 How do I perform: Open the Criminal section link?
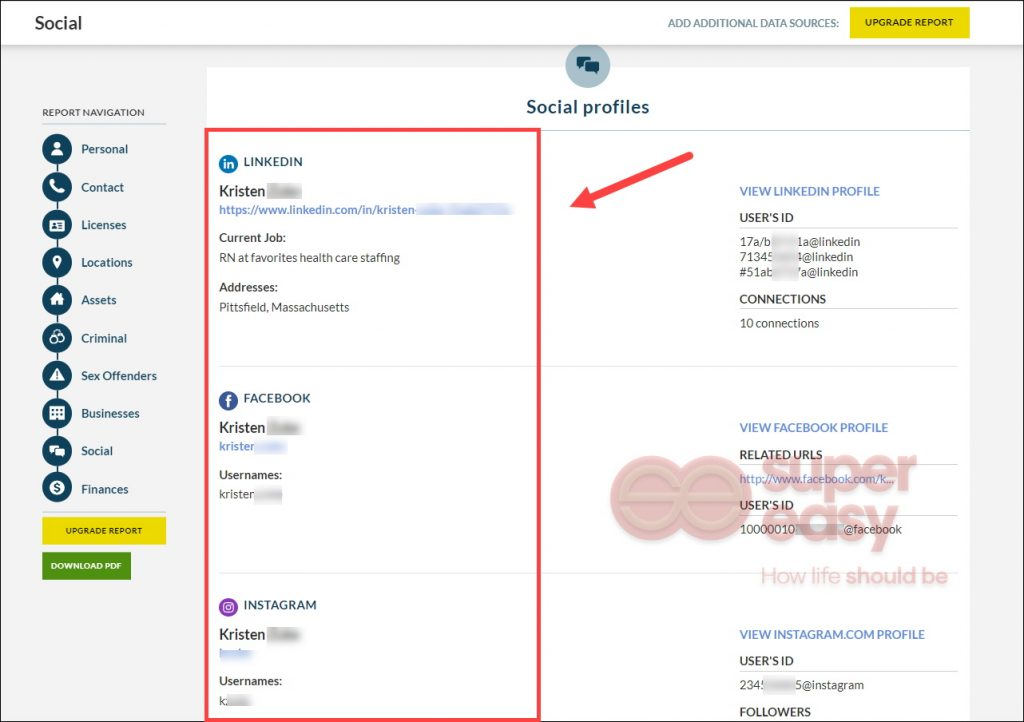point(104,338)
